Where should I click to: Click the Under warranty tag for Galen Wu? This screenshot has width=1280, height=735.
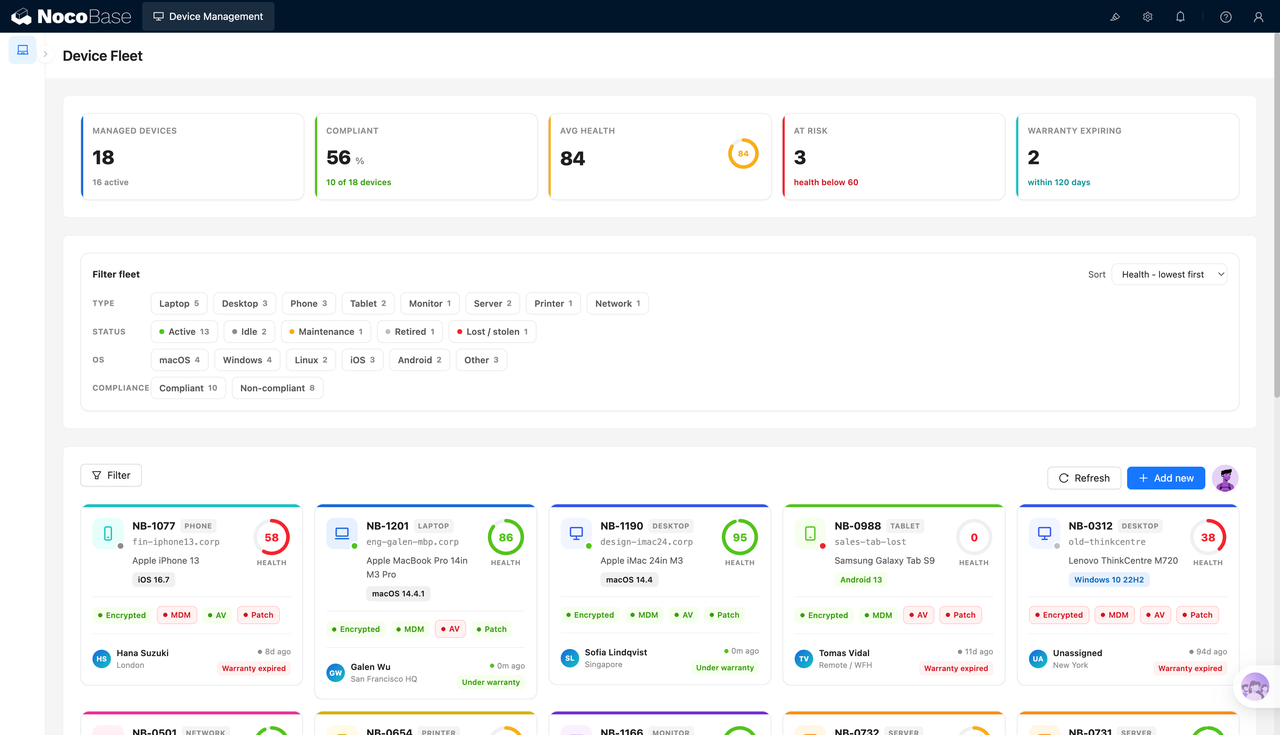point(491,682)
